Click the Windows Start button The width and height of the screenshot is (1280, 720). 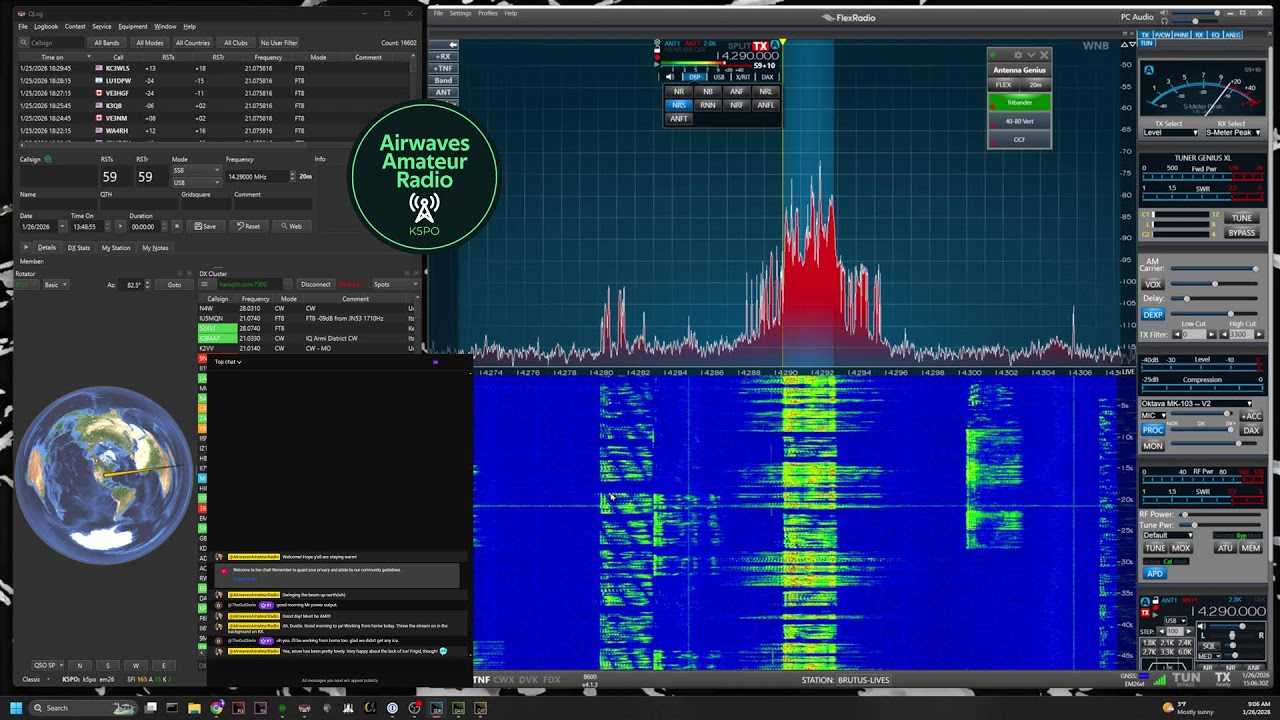15,708
